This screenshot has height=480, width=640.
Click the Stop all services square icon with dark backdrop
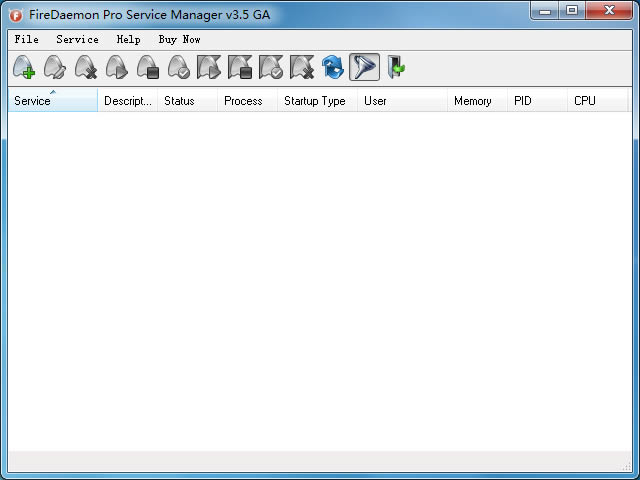(x=240, y=67)
